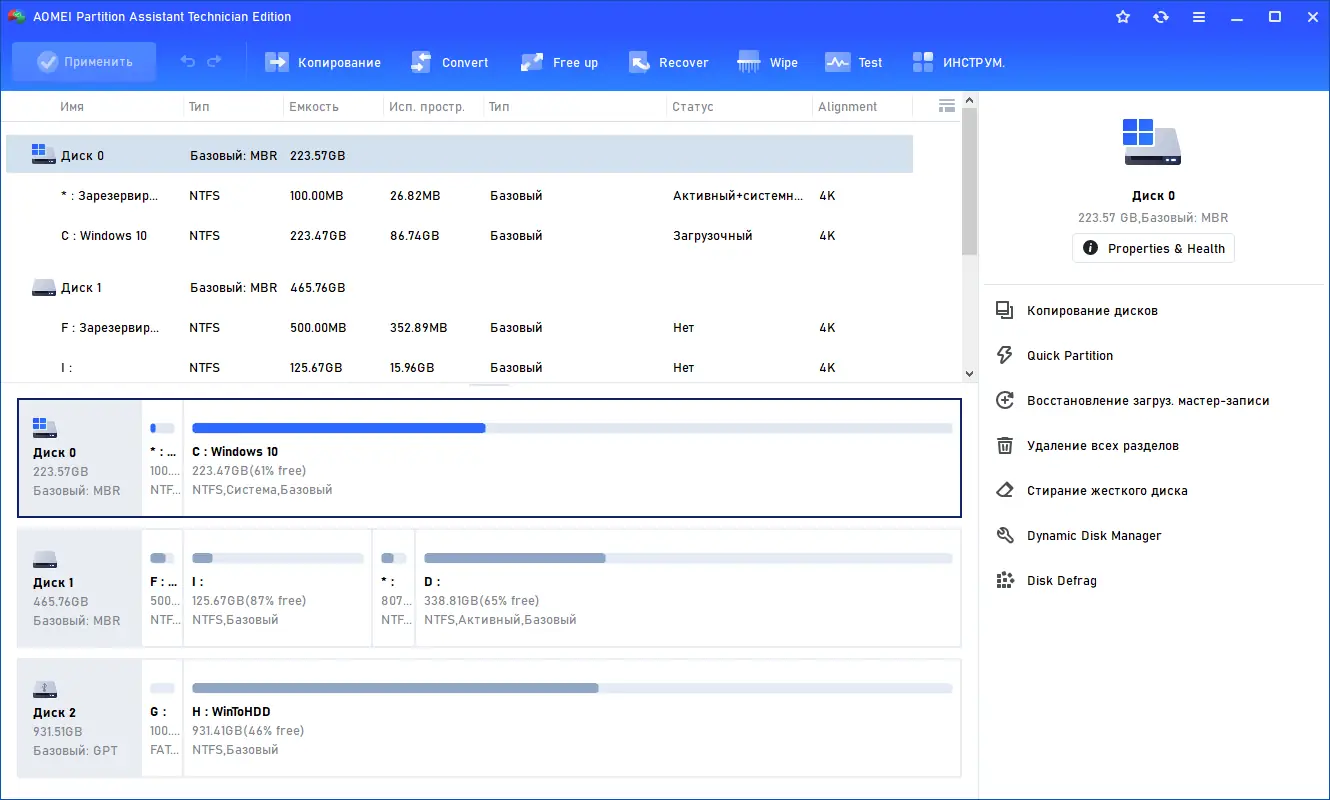Select the '*' partition block on Диск 1 map

(x=394, y=588)
